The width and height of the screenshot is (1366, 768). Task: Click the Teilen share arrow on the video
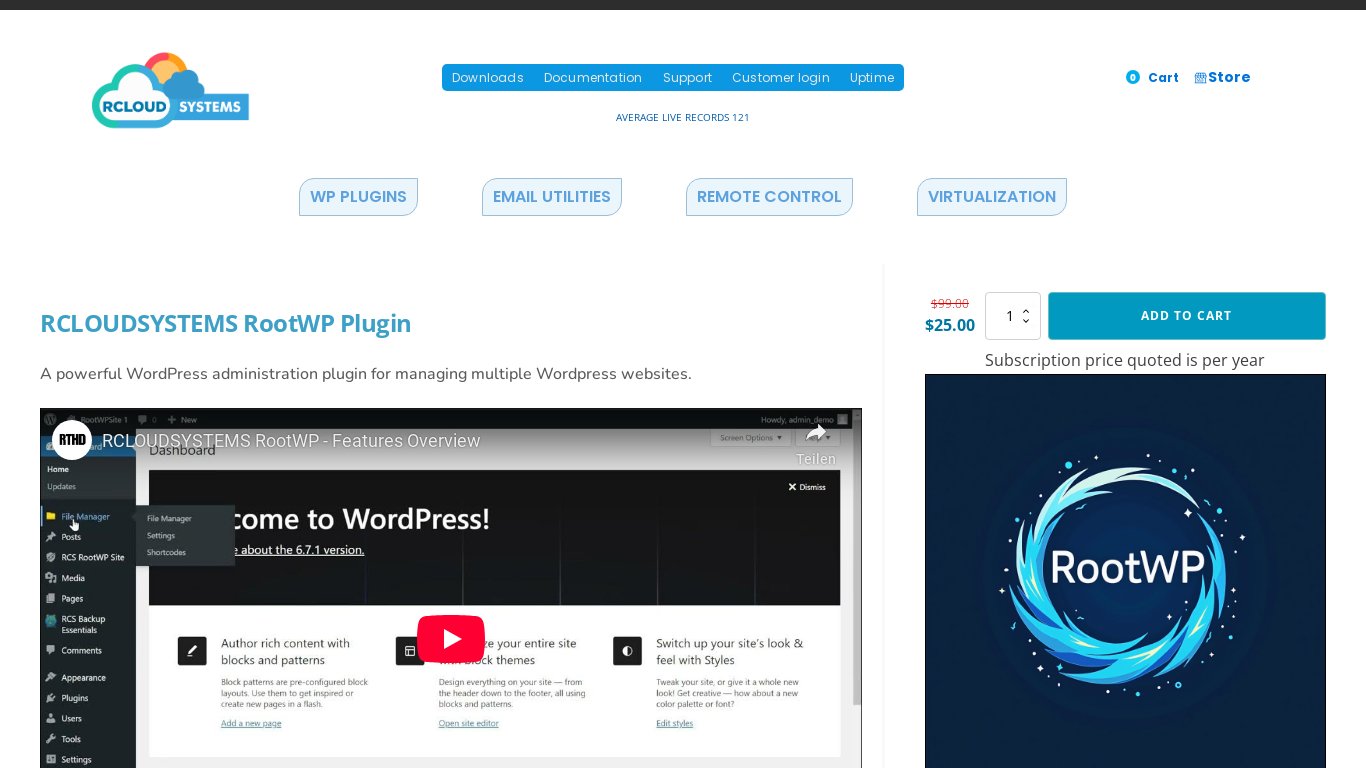click(x=816, y=434)
